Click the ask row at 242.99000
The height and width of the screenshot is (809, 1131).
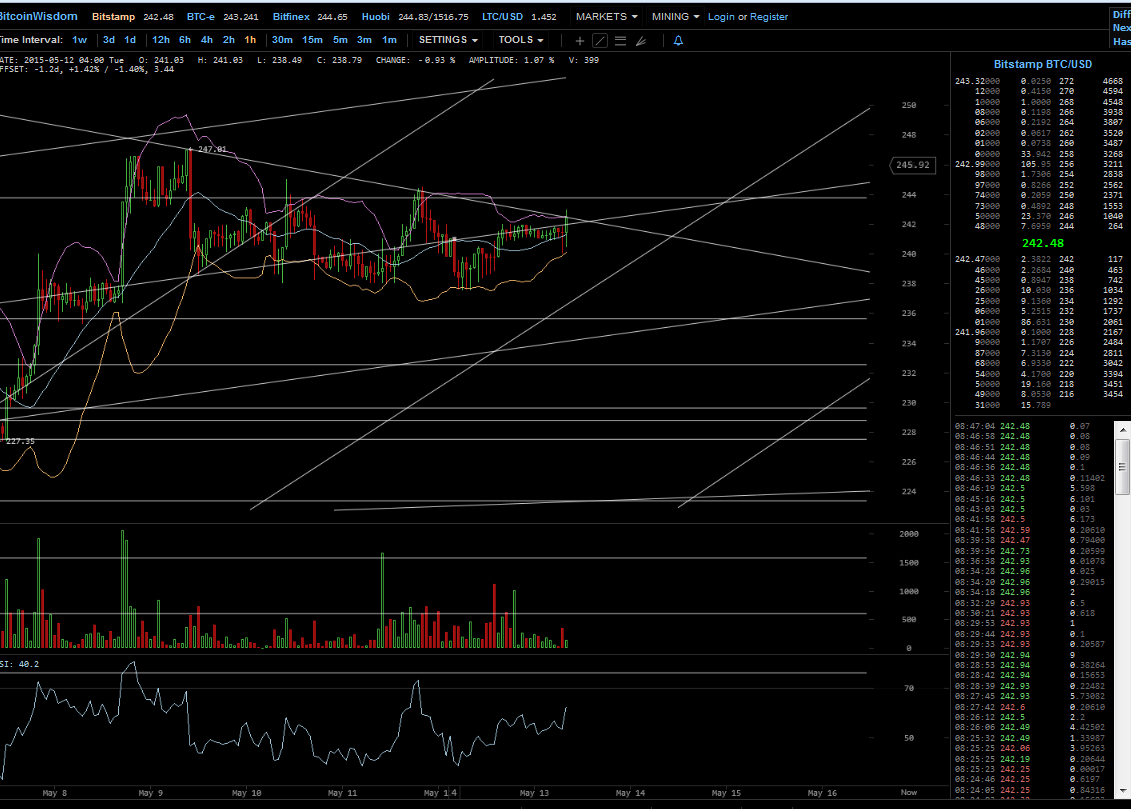[x=1039, y=164]
